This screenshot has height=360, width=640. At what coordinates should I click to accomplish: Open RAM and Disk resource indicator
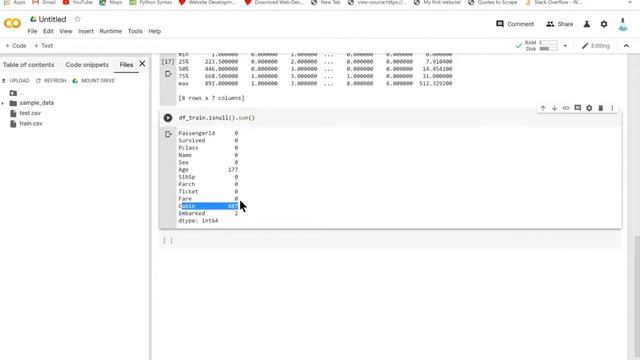point(541,46)
